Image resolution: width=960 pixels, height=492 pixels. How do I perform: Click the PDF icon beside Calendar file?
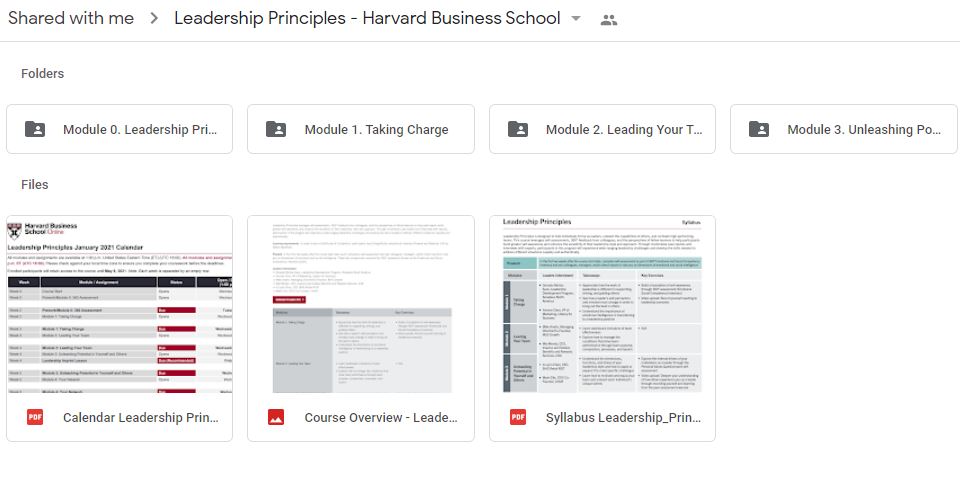pyautogui.click(x=35, y=417)
